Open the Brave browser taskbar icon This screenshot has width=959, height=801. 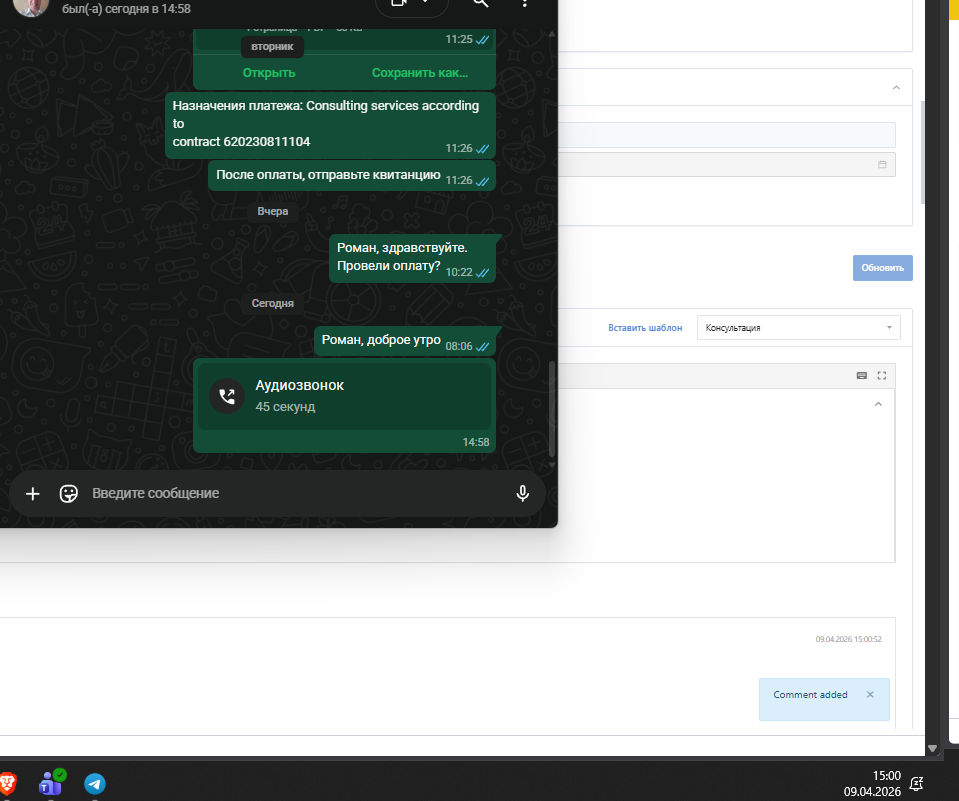(7, 784)
